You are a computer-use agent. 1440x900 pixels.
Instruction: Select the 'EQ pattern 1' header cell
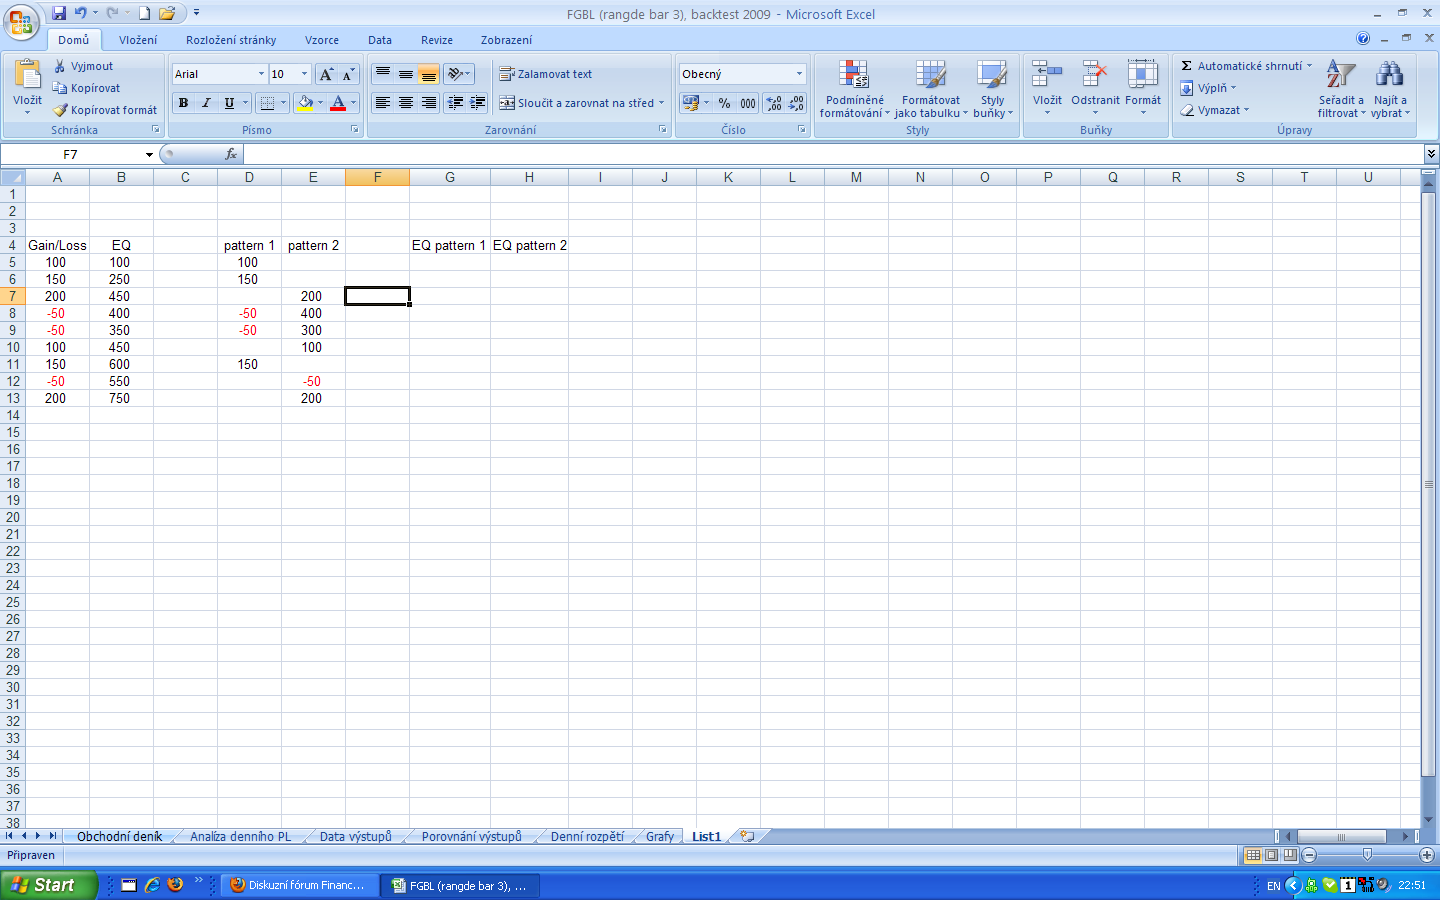[449, 245]
